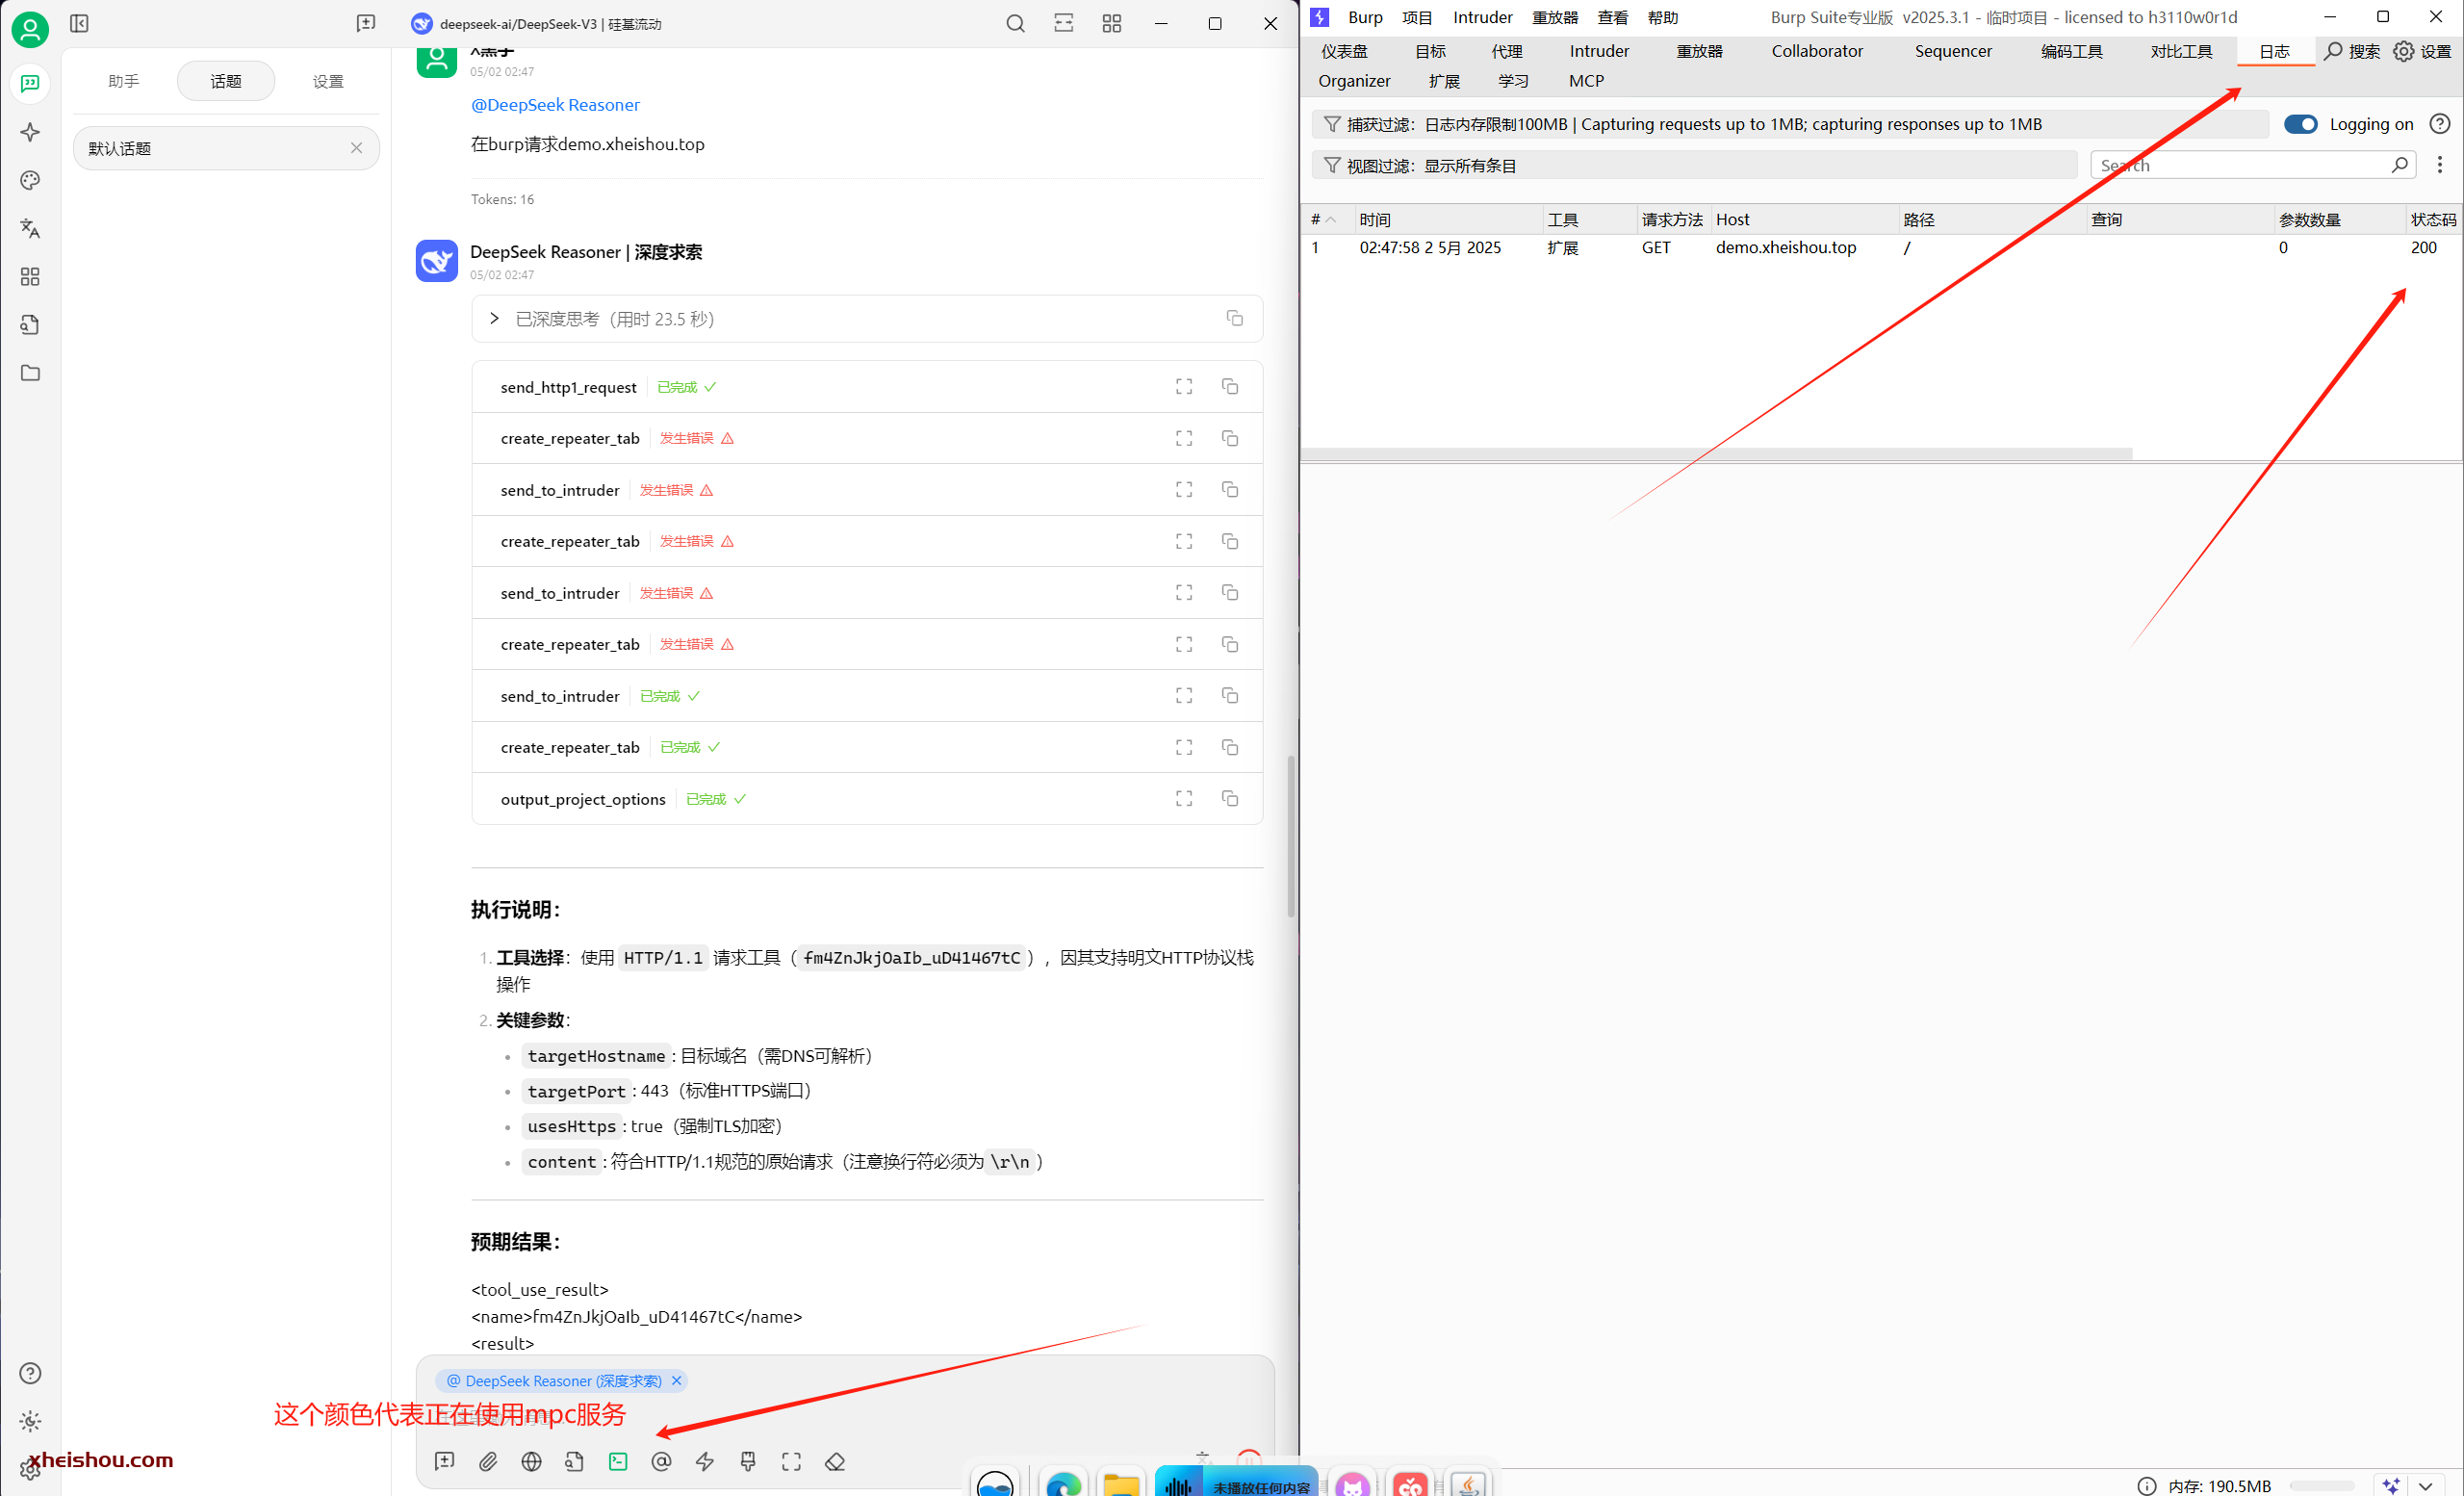The image size is (2464, 1496).
Task: Expand the deep thinking section chevron
Action: 494,318
